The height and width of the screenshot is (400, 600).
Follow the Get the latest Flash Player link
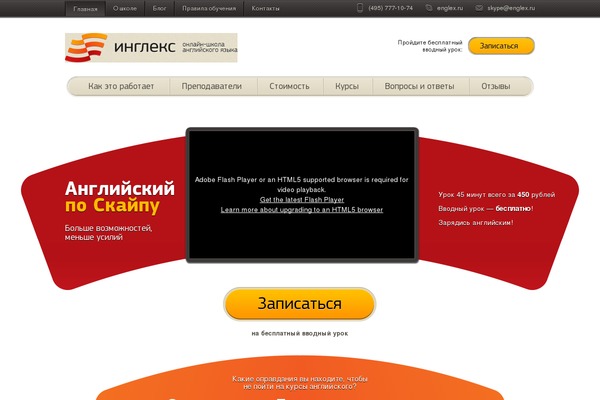pyautogui.click(x=302, y=199)
